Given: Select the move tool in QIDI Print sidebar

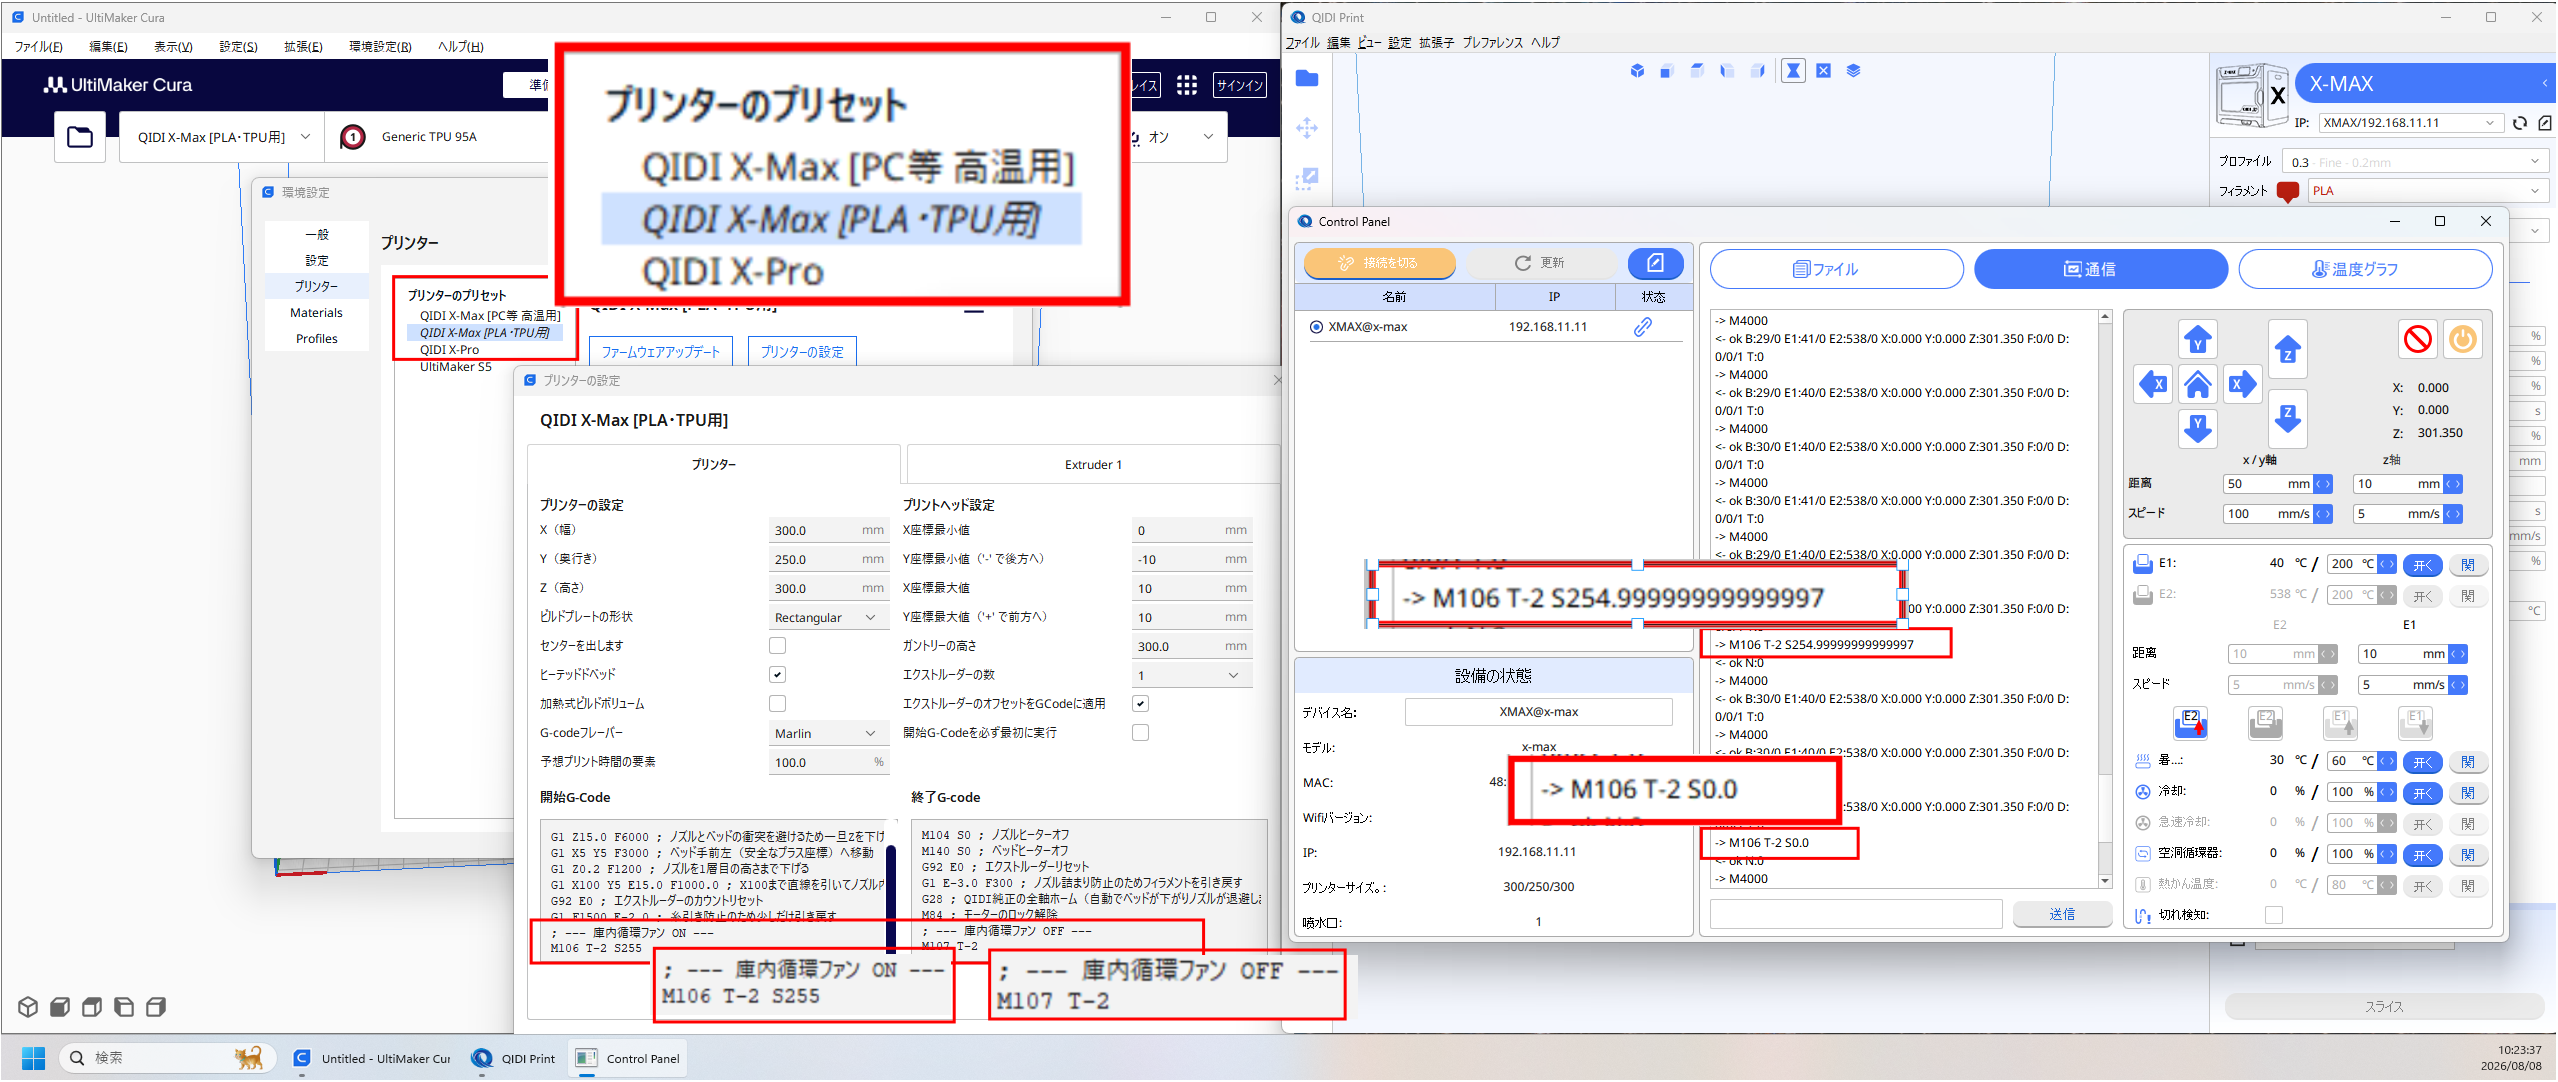Looking at the screenshot, I should pos(1307,128).
